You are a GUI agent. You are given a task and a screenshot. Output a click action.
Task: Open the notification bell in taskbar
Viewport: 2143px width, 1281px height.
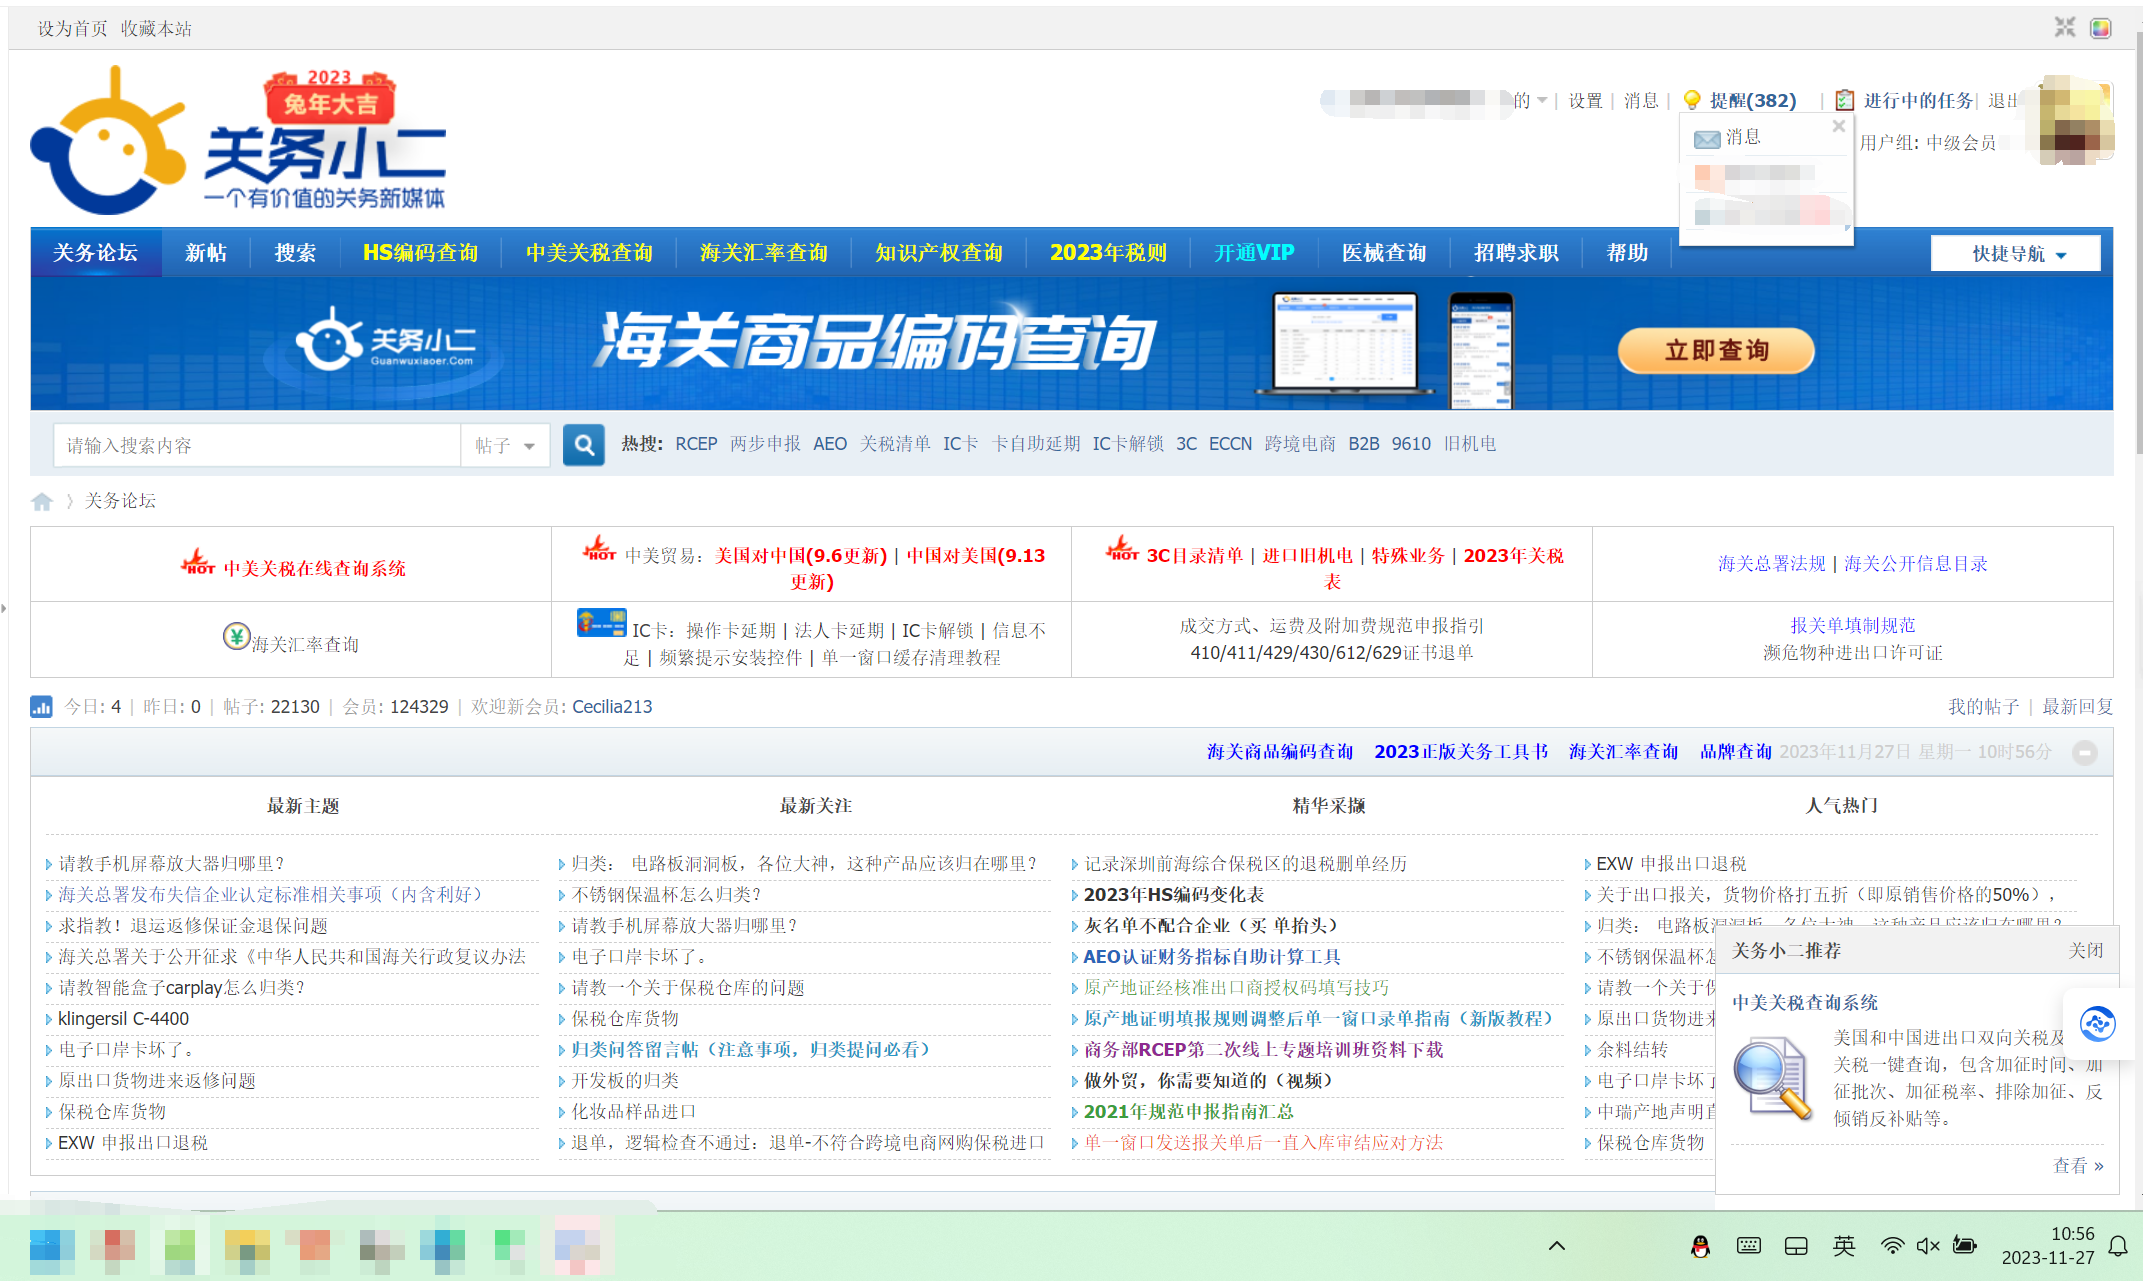(x=2118, y=1246)
